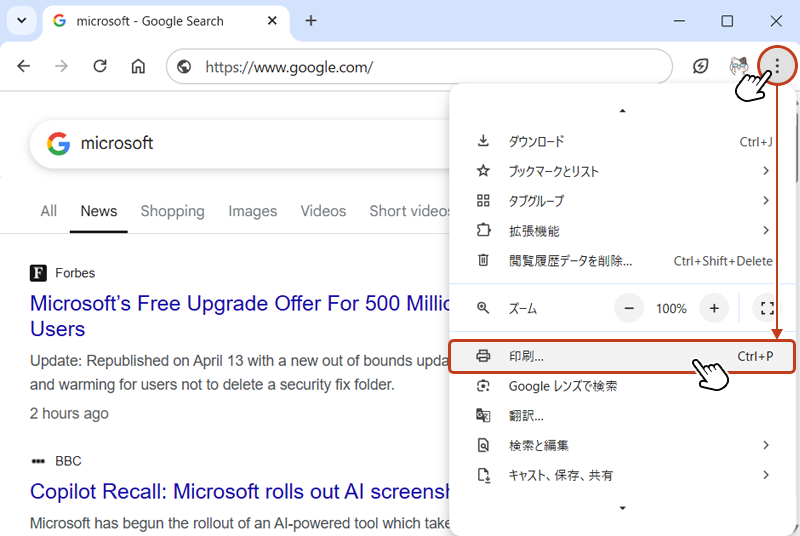Switch to the Shopping search tab
The image size is (800, 536).
[x=172, y=211]
